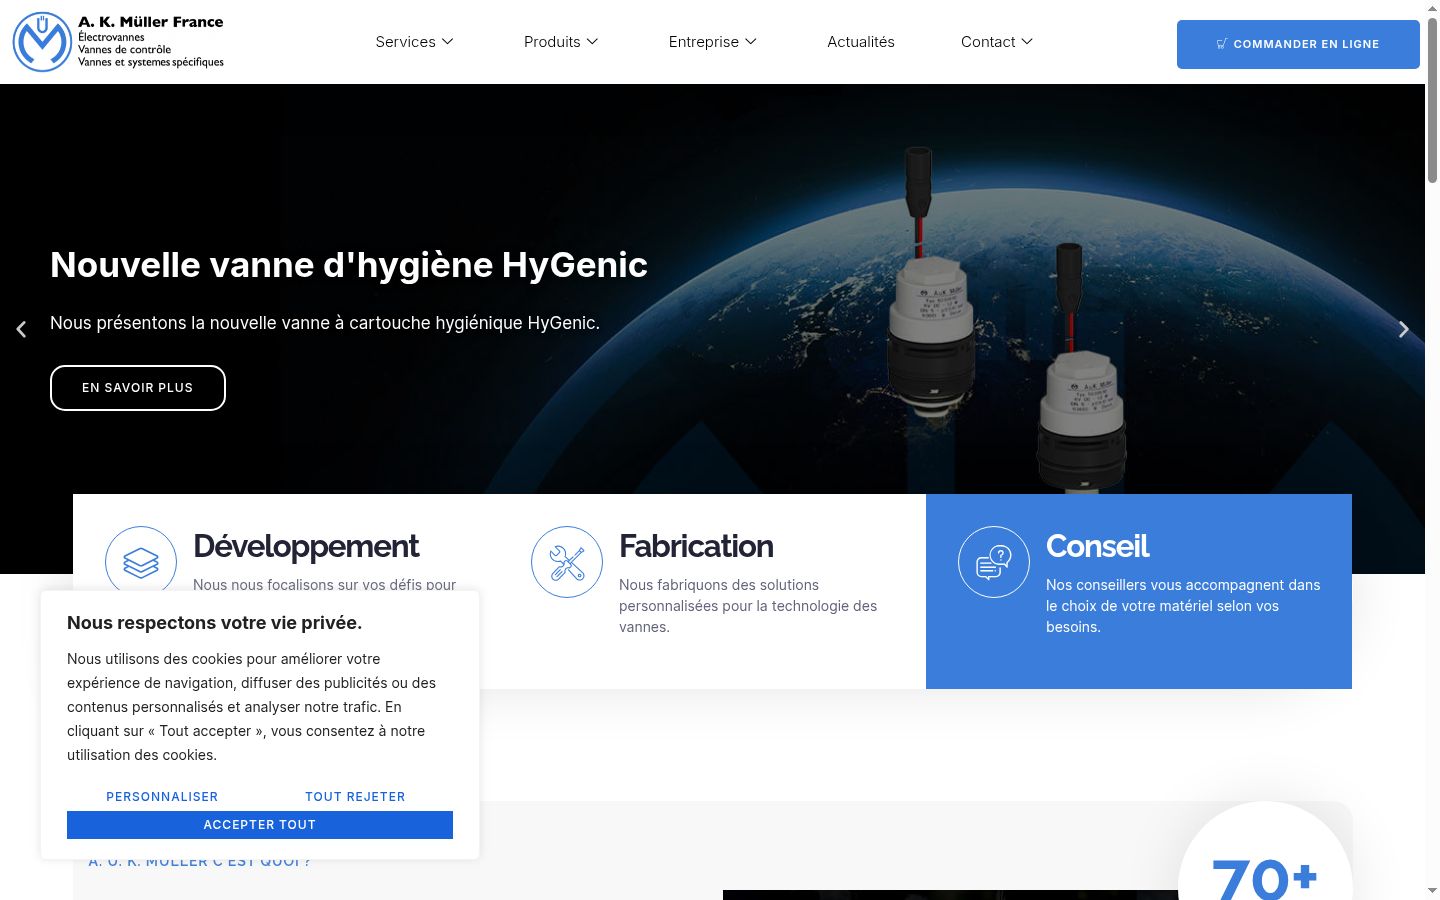The width and height of the screenshot is (1440, 900).
Task: Show the previous carousel slide
Action: click(21, 329)
